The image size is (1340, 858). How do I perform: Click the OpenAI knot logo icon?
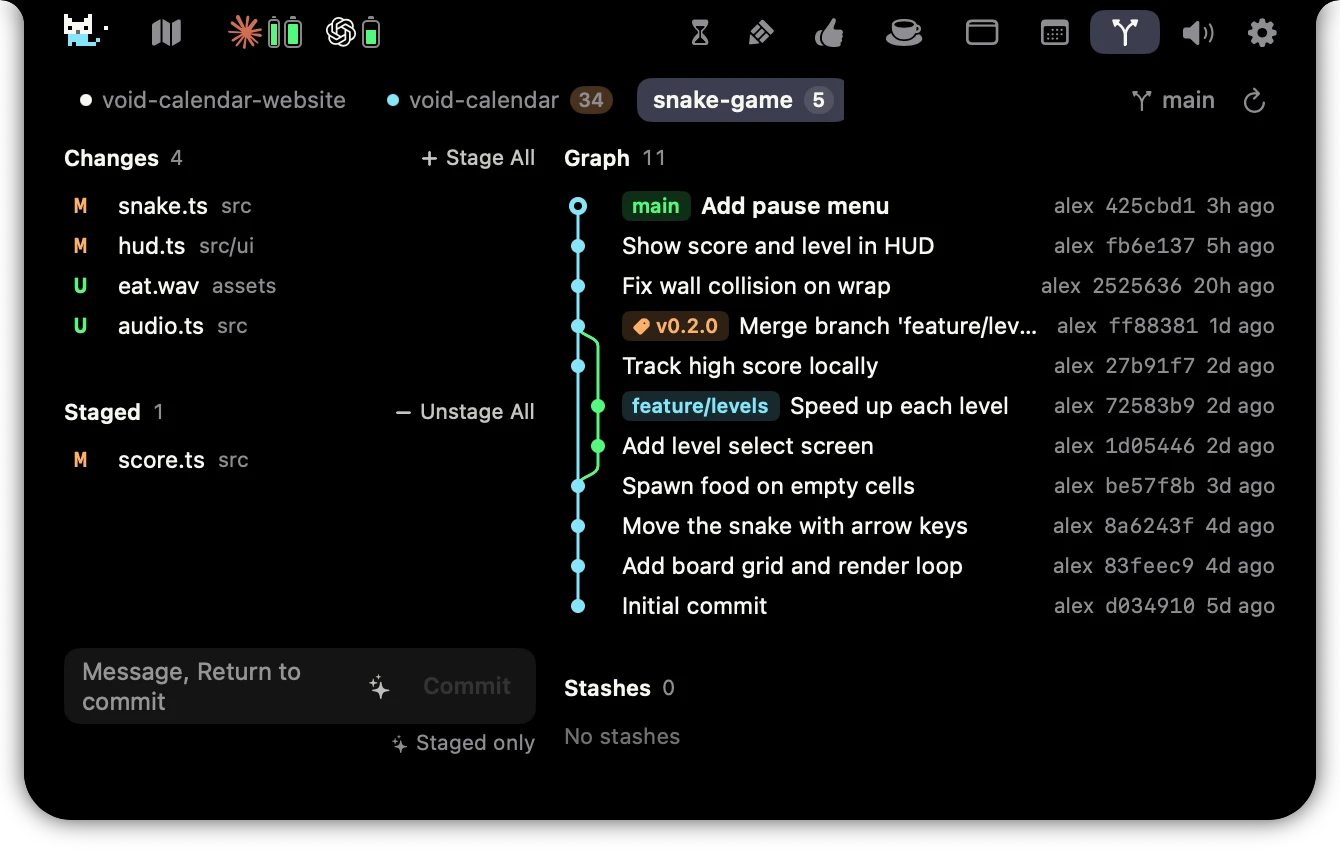point(341,33)
